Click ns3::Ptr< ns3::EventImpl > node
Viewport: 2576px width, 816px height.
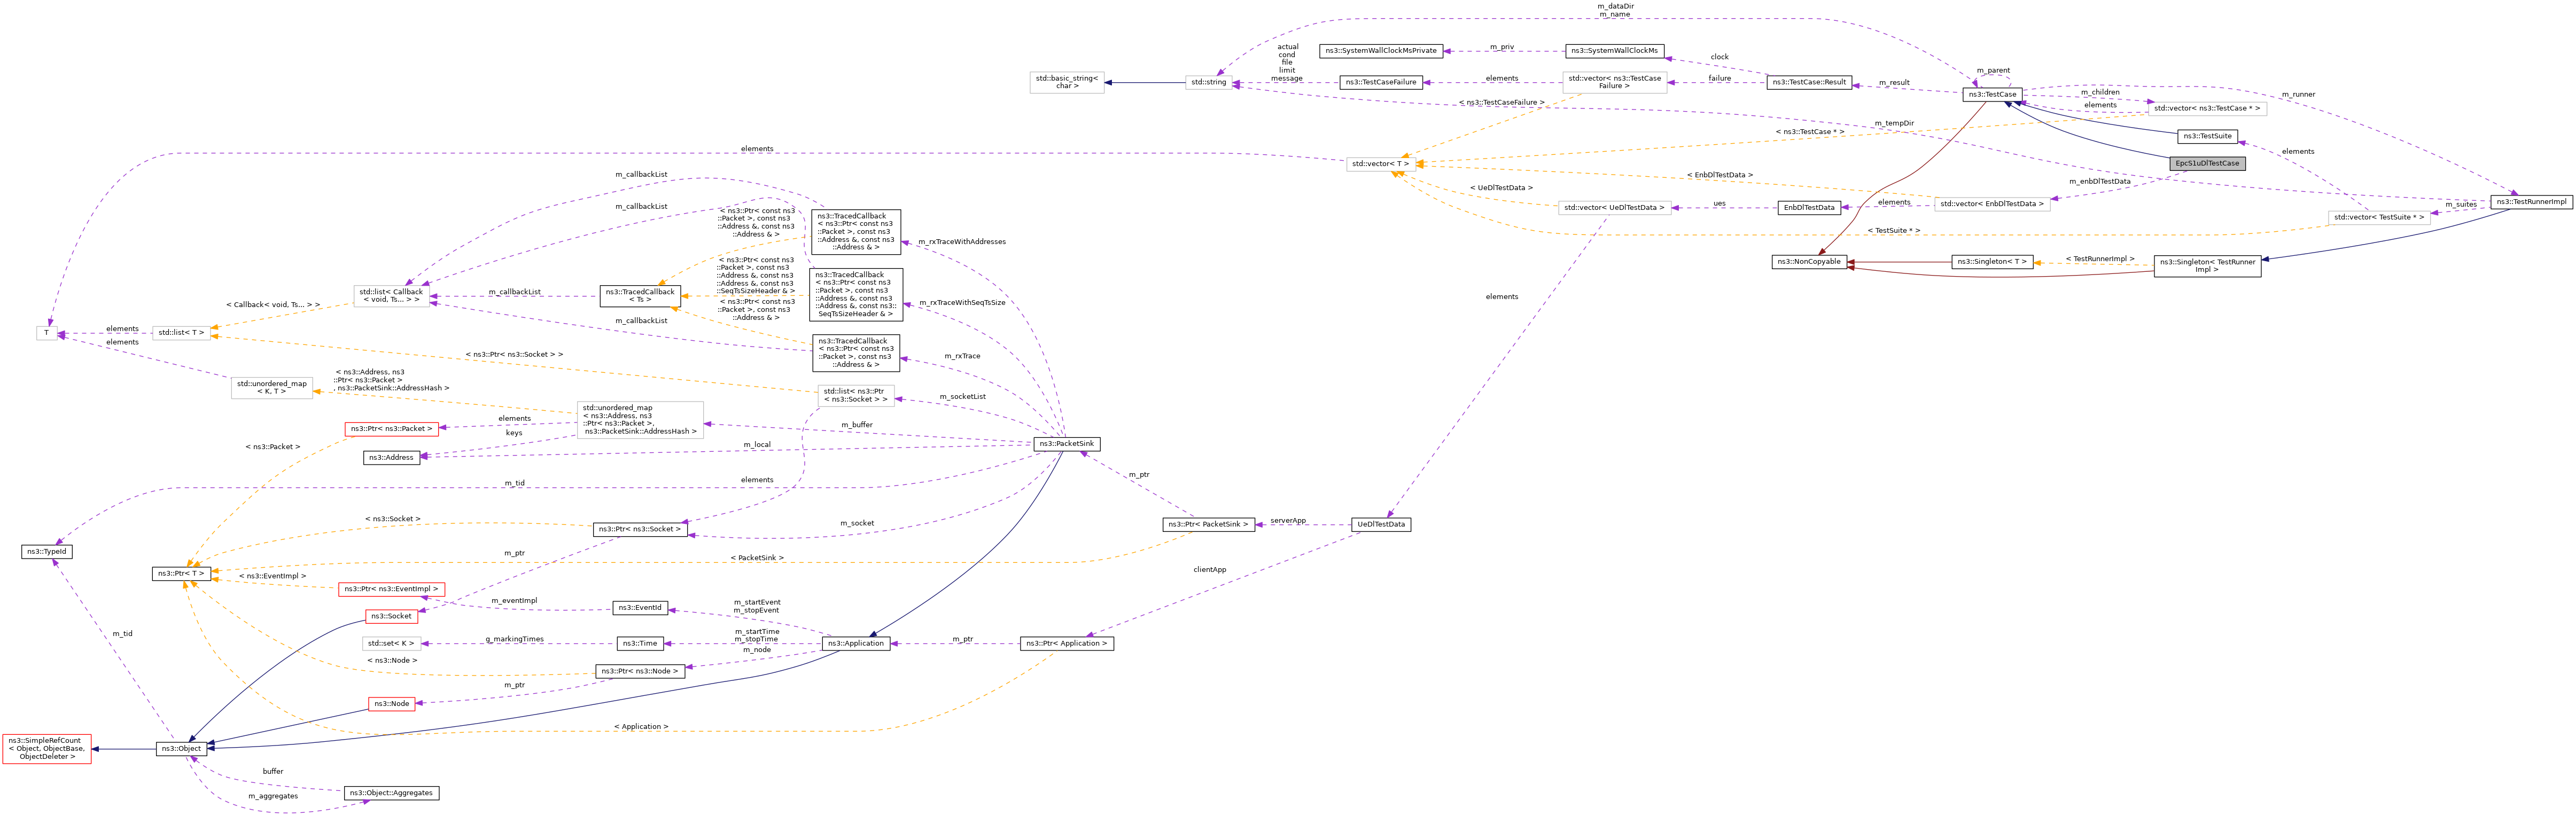point(391,589)
